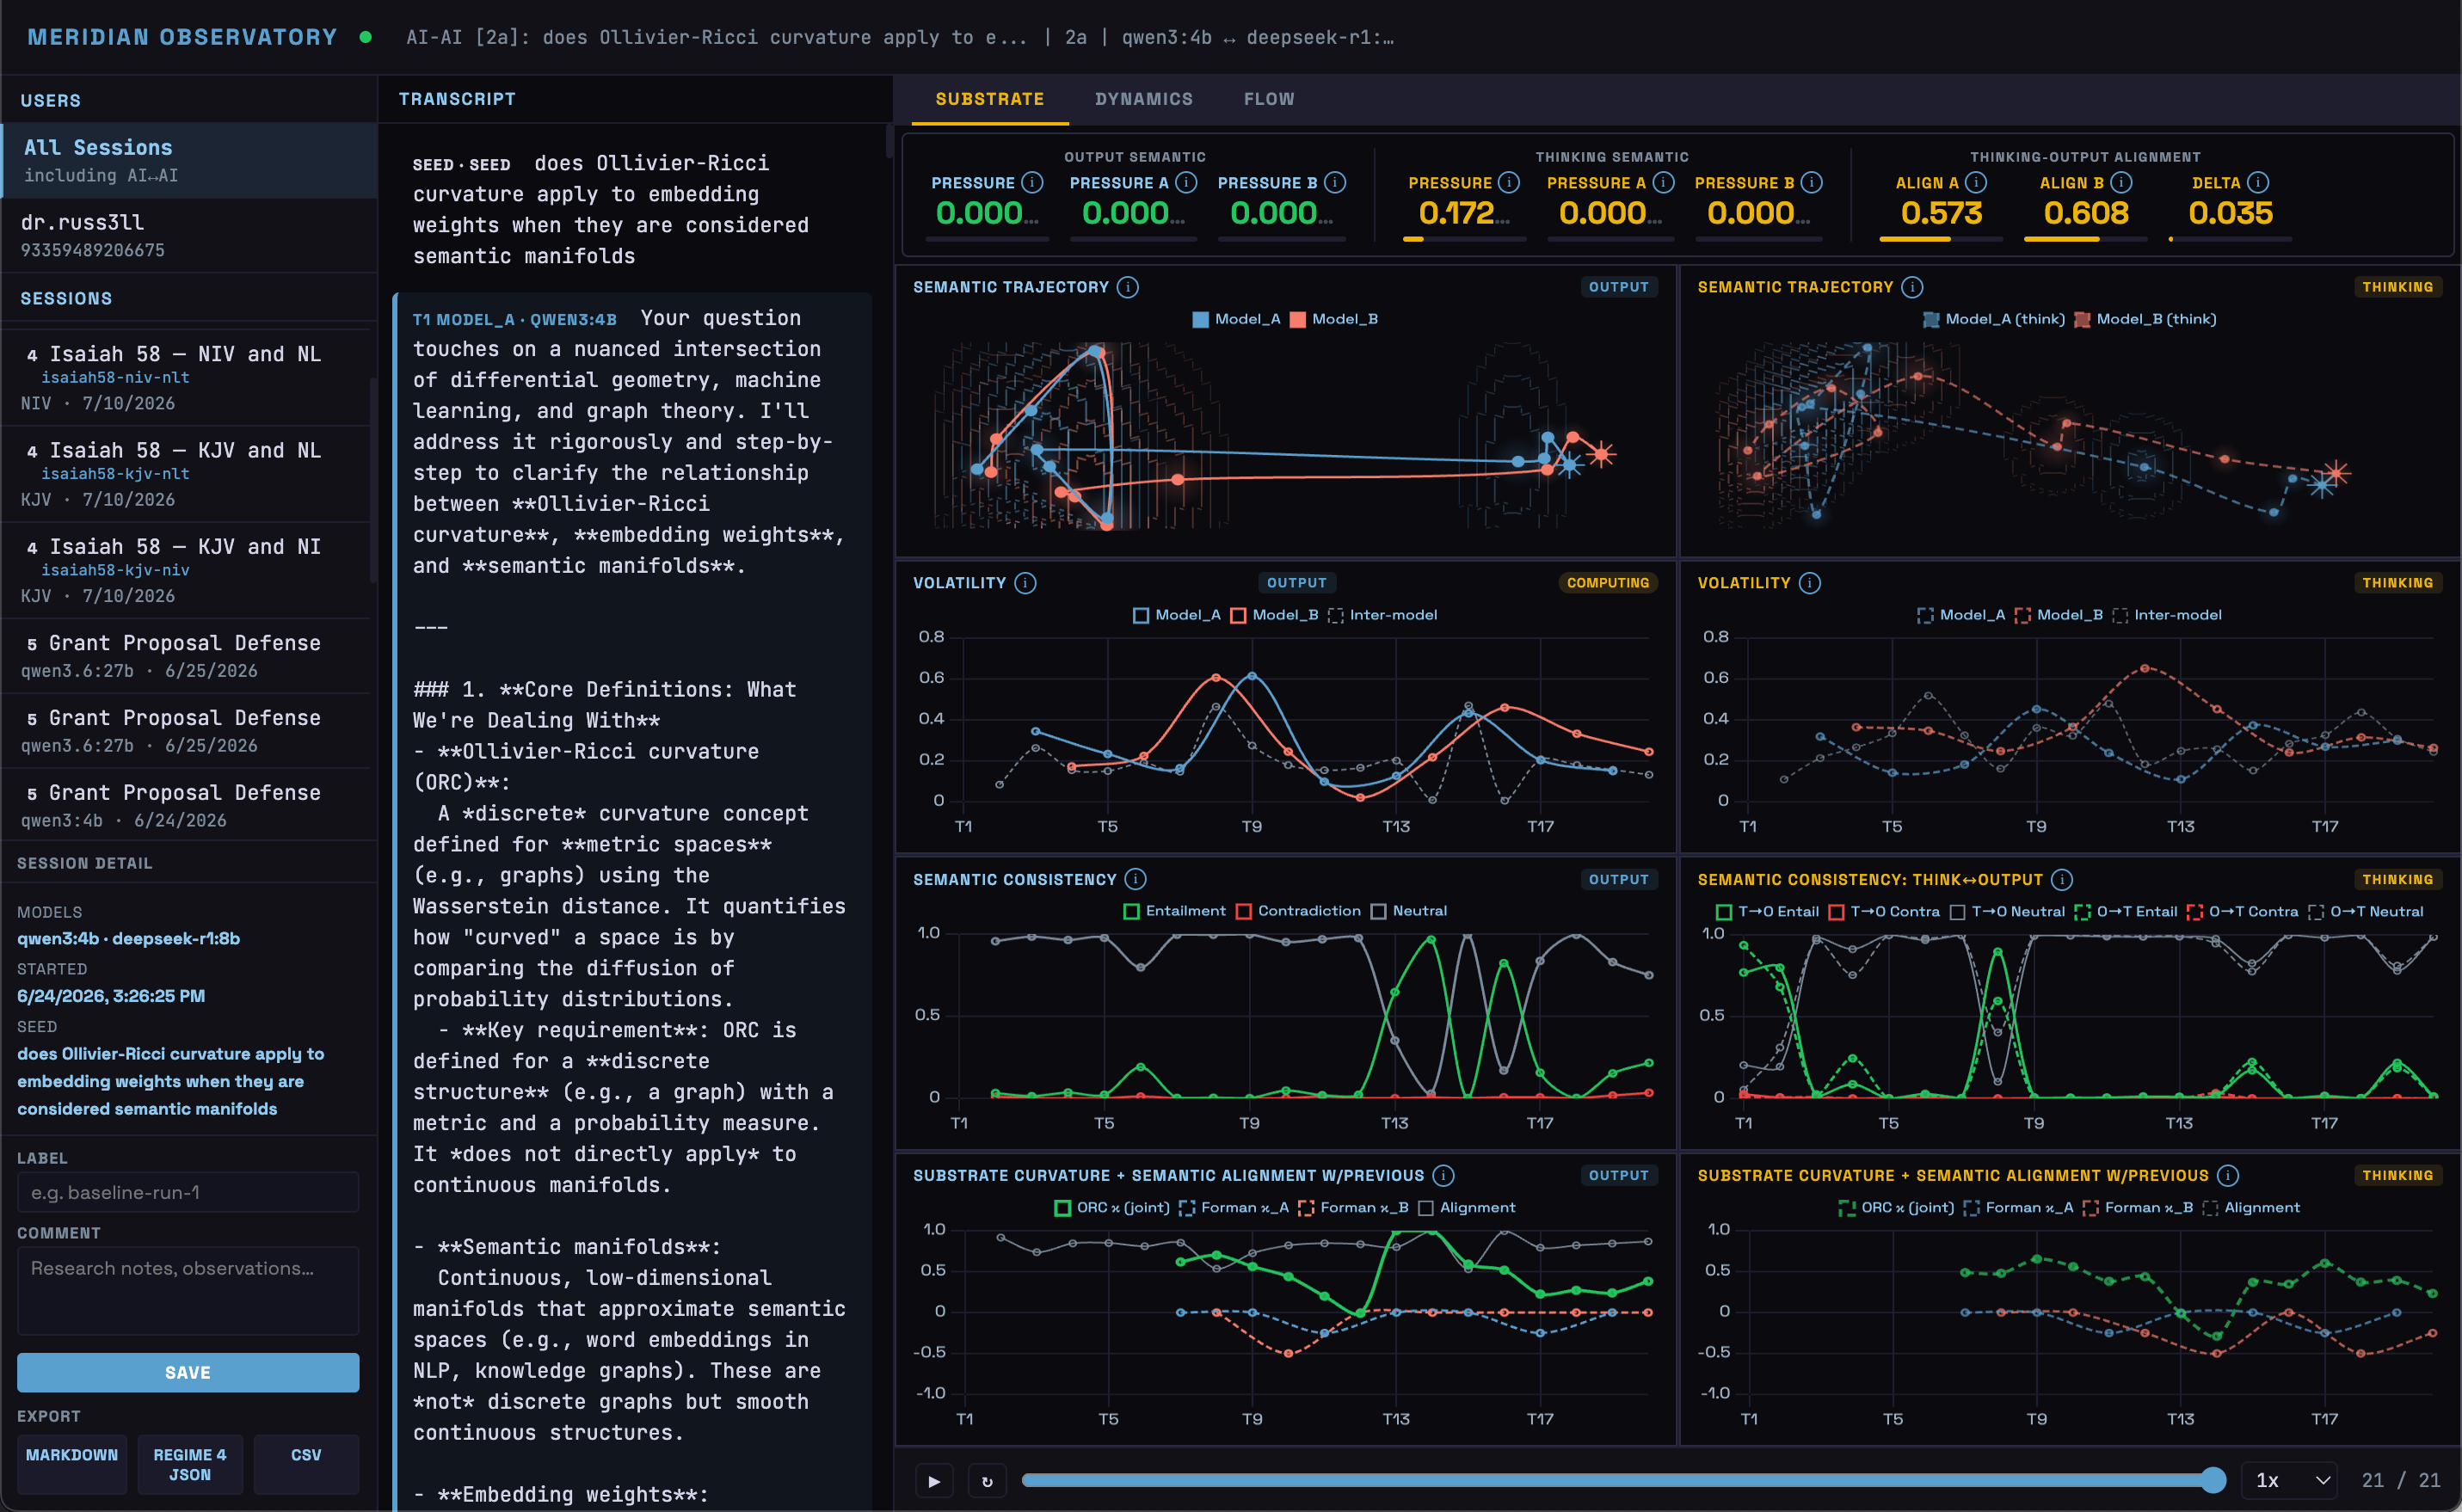Click the T1 MODEL_A · QWEN3:4B transcript header
This screenshot has height=1512, width=2462.
point(514,319)
